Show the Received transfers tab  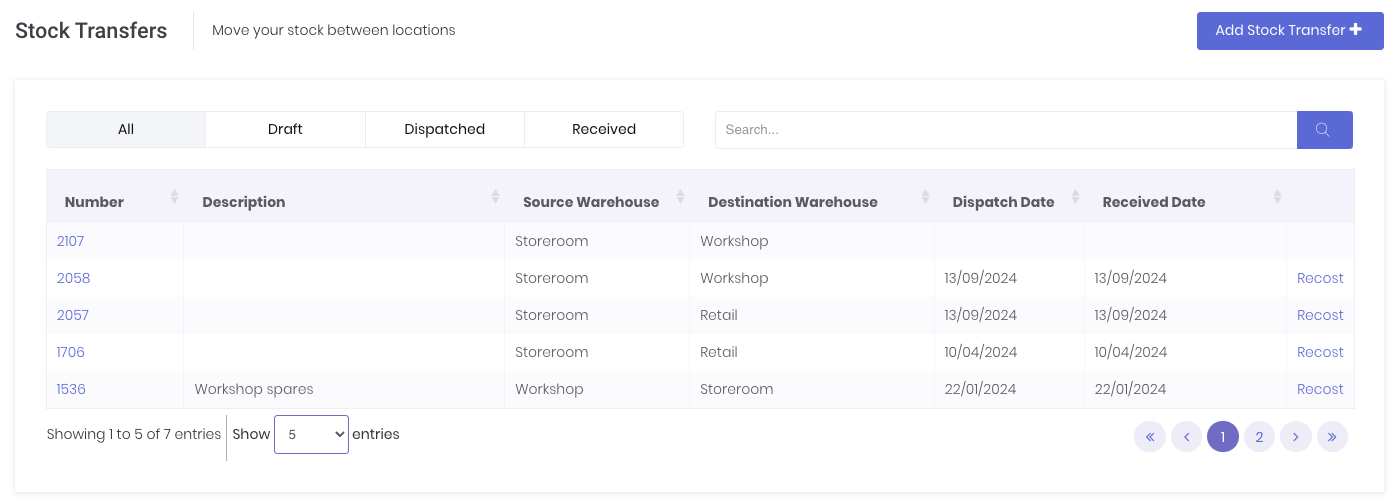click(604, 129)
